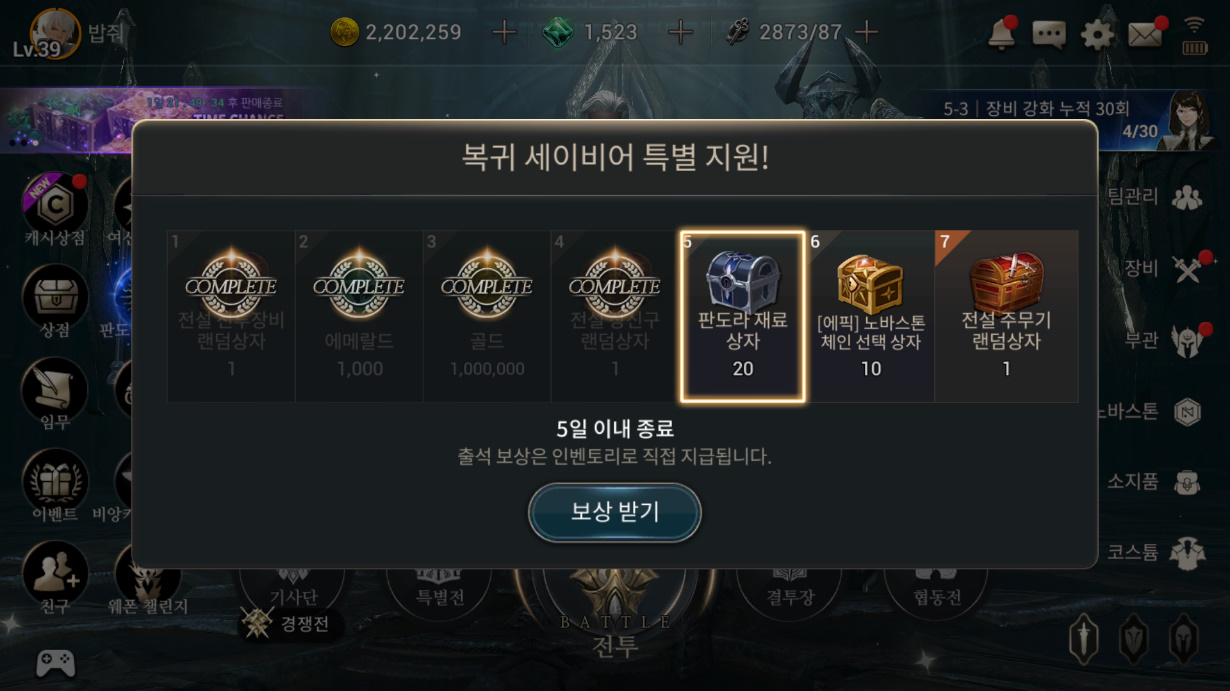Open the 팀관리 team management menu
Viewport: 1230px width, 691px height.
coord(1154,197)
